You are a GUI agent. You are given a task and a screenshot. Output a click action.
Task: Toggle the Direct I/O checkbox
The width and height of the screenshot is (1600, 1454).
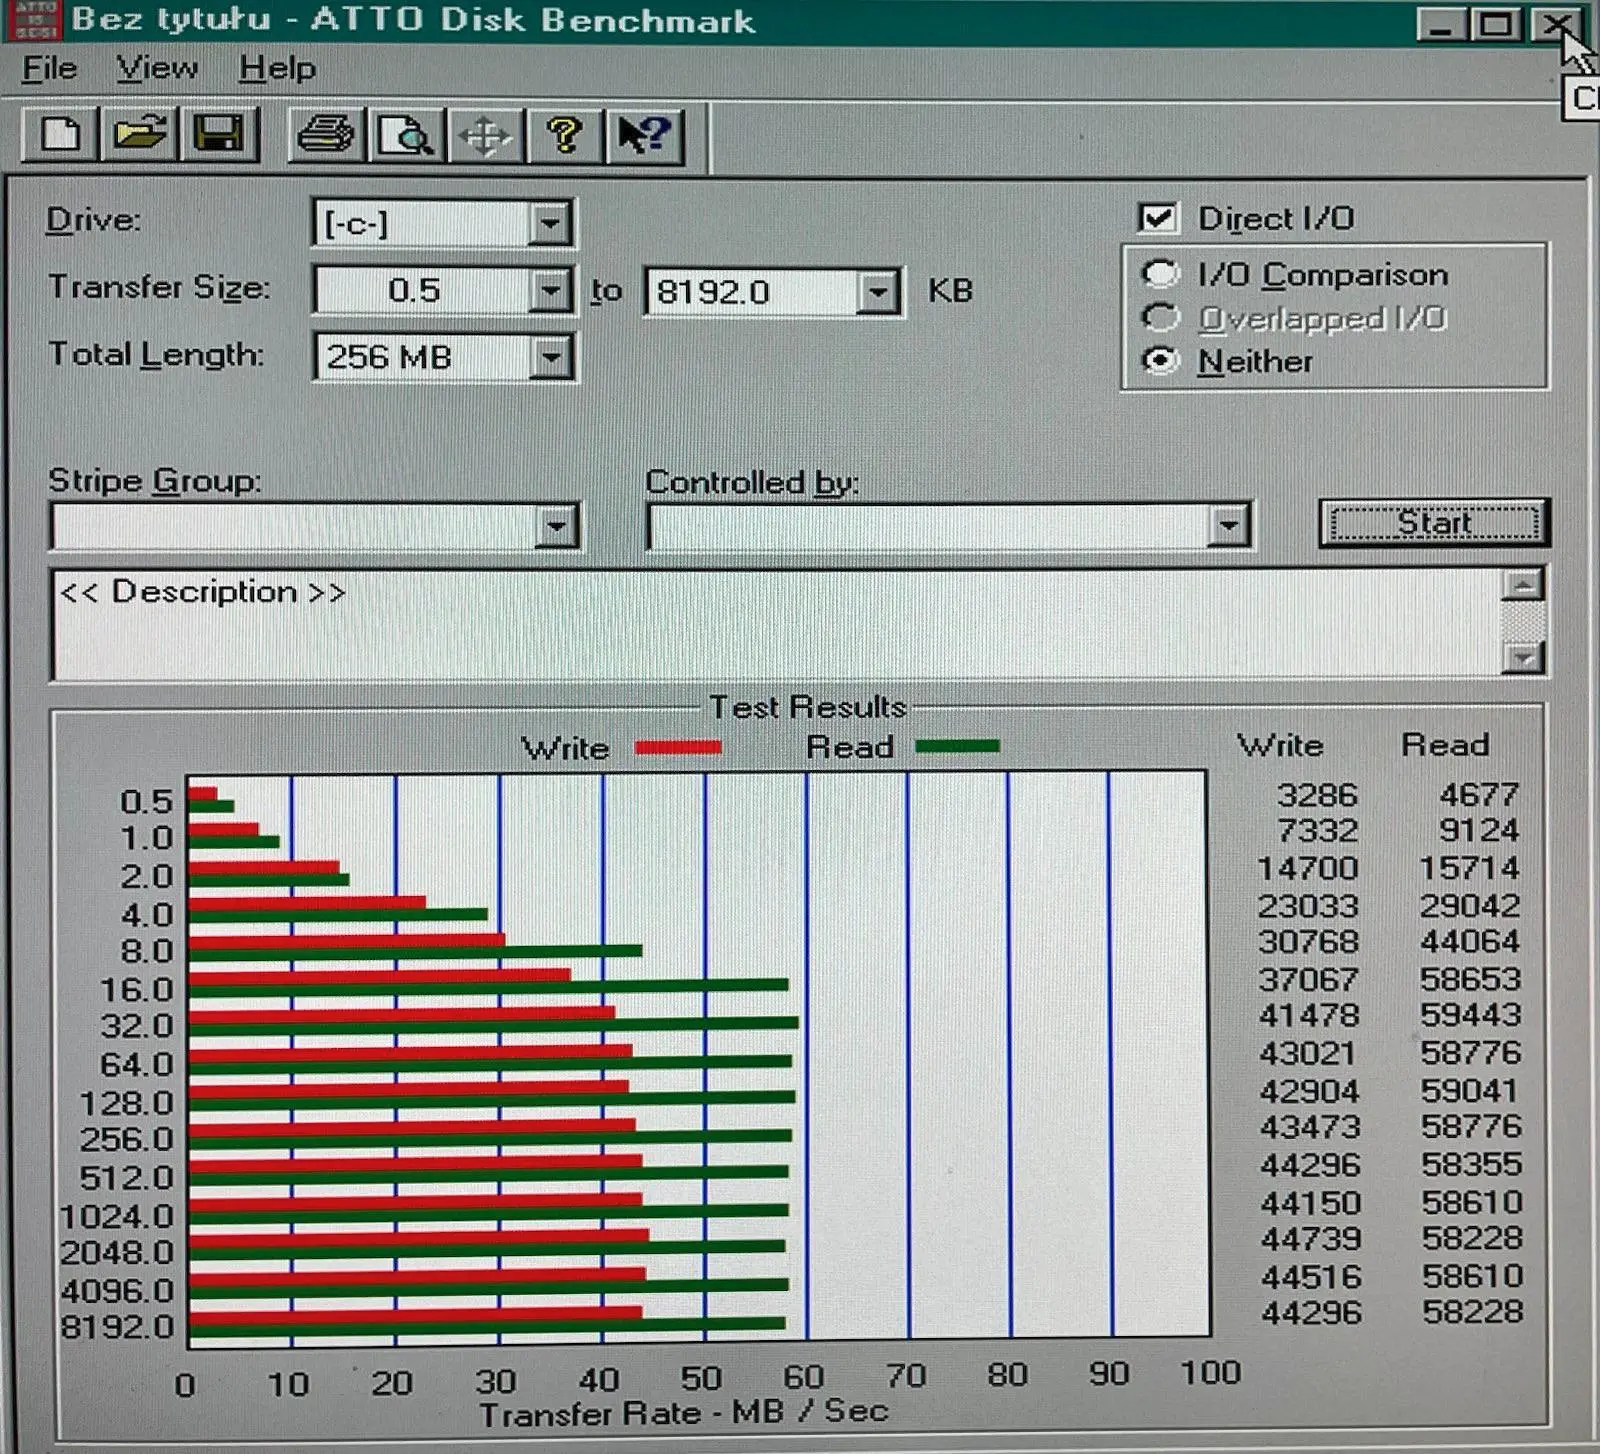coord(1158,218)
